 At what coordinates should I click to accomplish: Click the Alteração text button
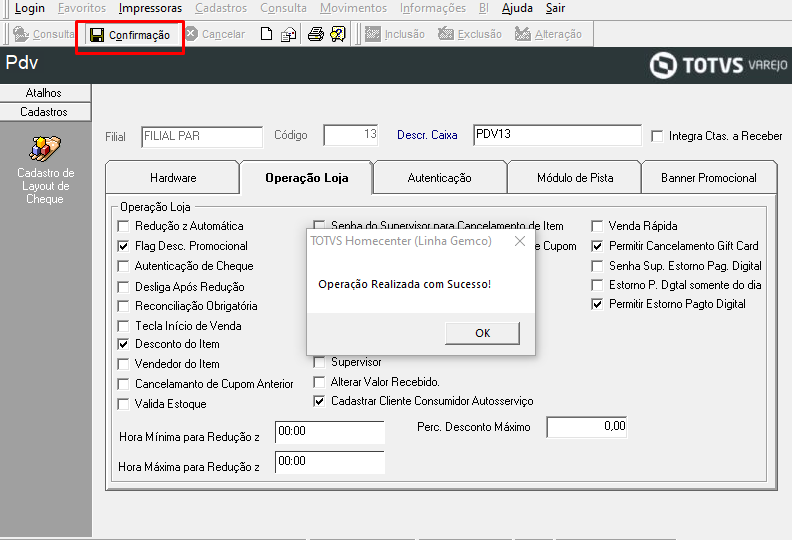[558, 34]
